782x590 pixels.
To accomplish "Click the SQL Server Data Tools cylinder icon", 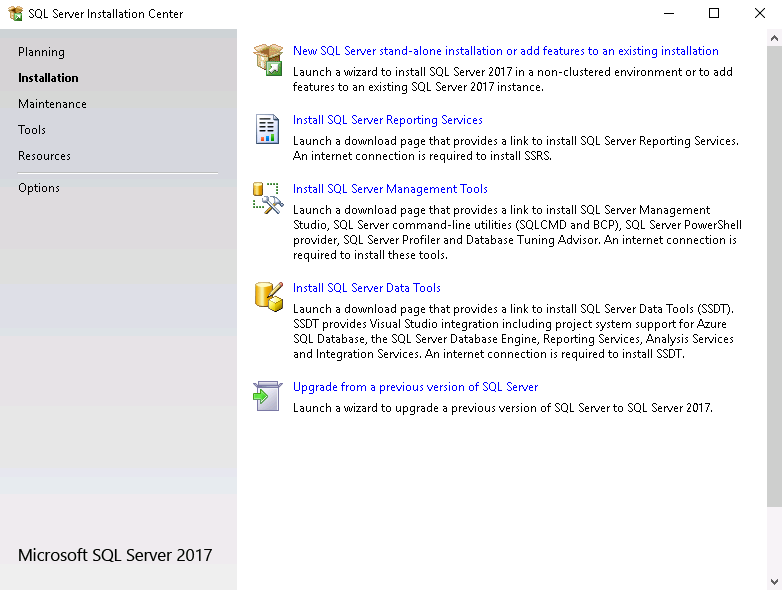I will 268,297.
